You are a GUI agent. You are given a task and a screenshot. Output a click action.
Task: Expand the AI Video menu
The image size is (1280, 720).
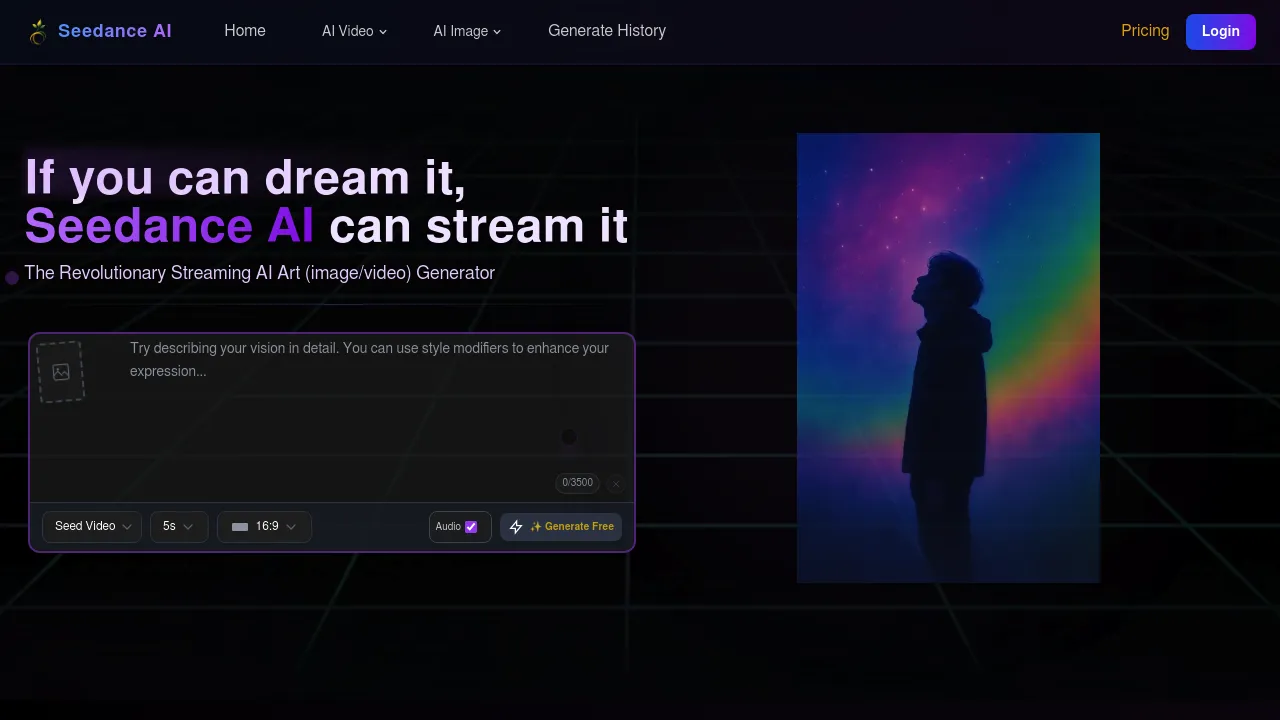(354, 31)
